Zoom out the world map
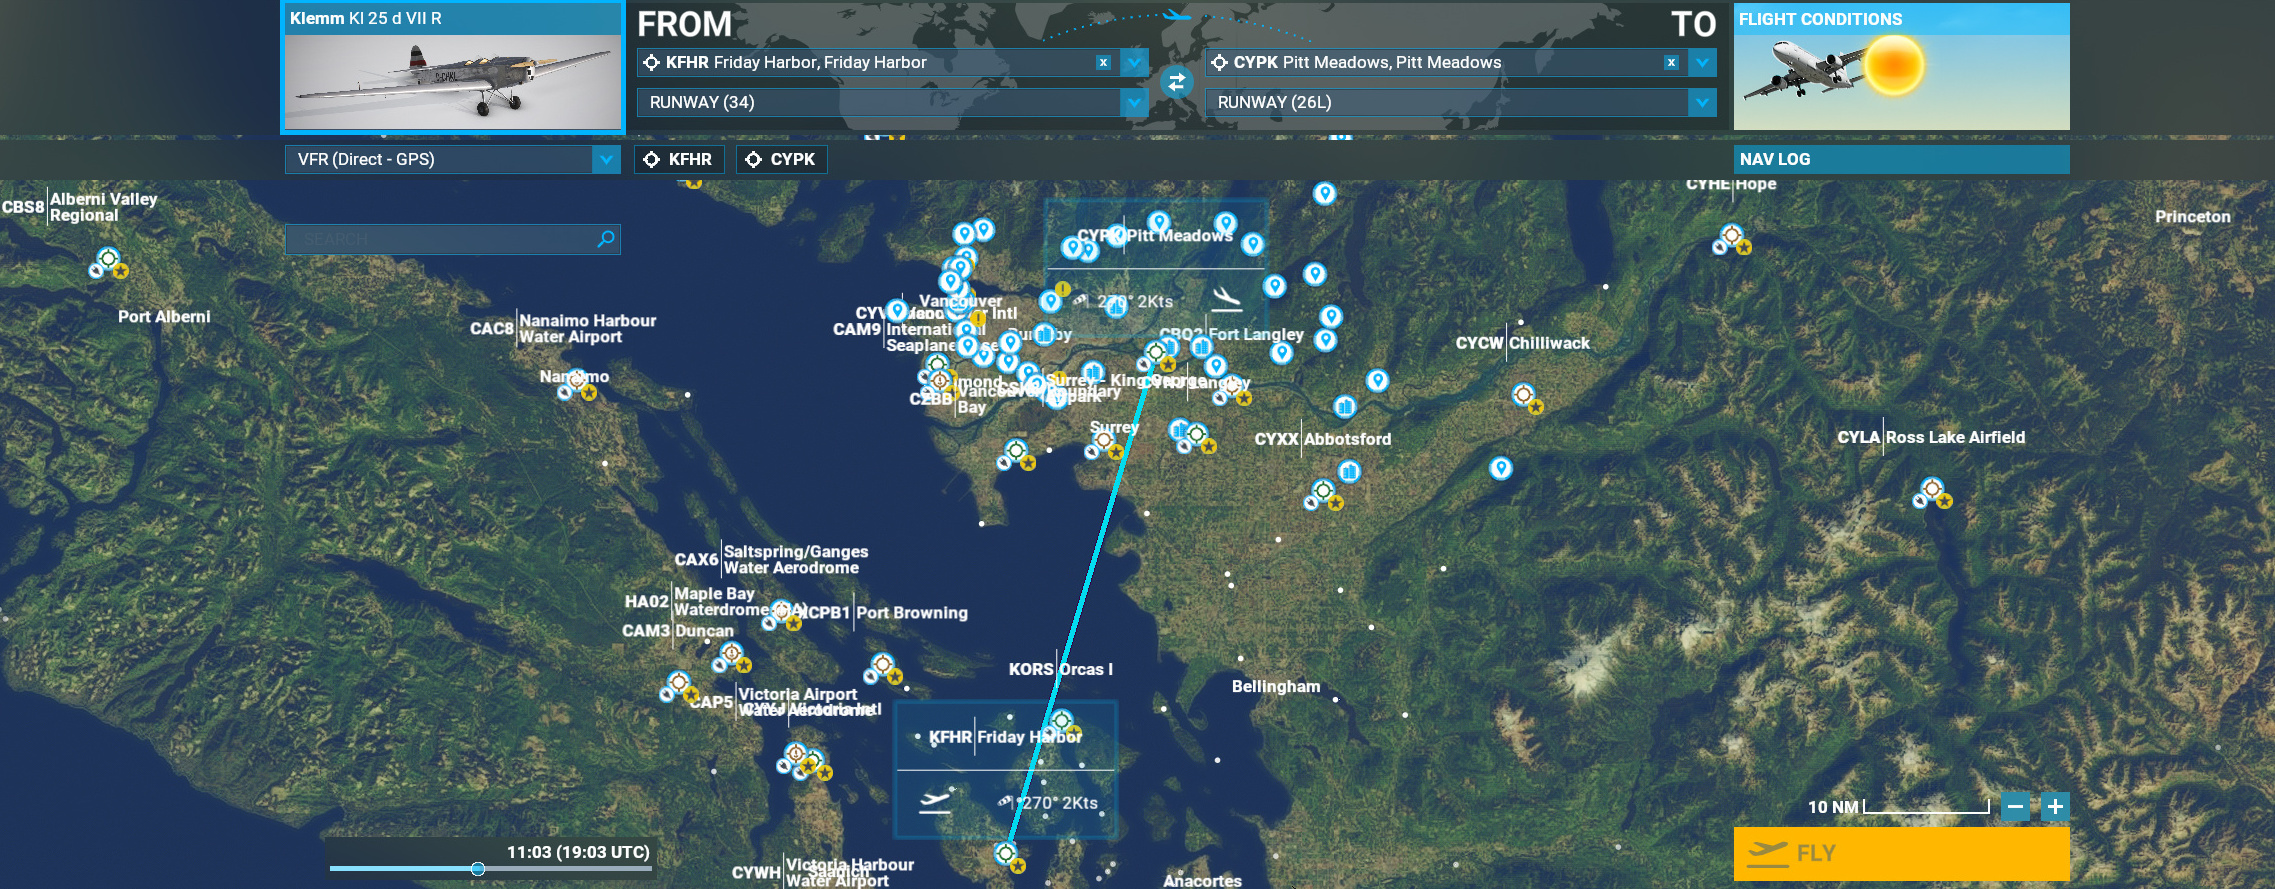This screenshot has height=889, width=2275. point(2016,807)
